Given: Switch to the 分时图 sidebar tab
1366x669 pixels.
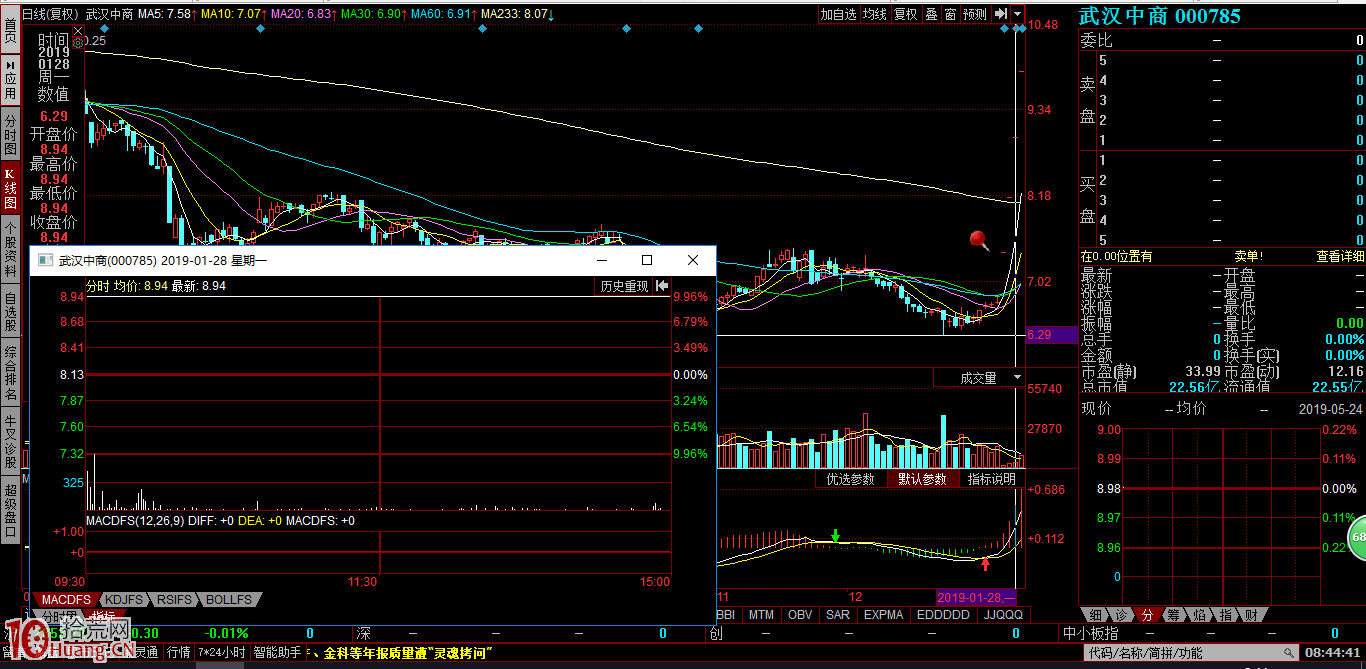Looking at the screenshot, I should point(10,134).
